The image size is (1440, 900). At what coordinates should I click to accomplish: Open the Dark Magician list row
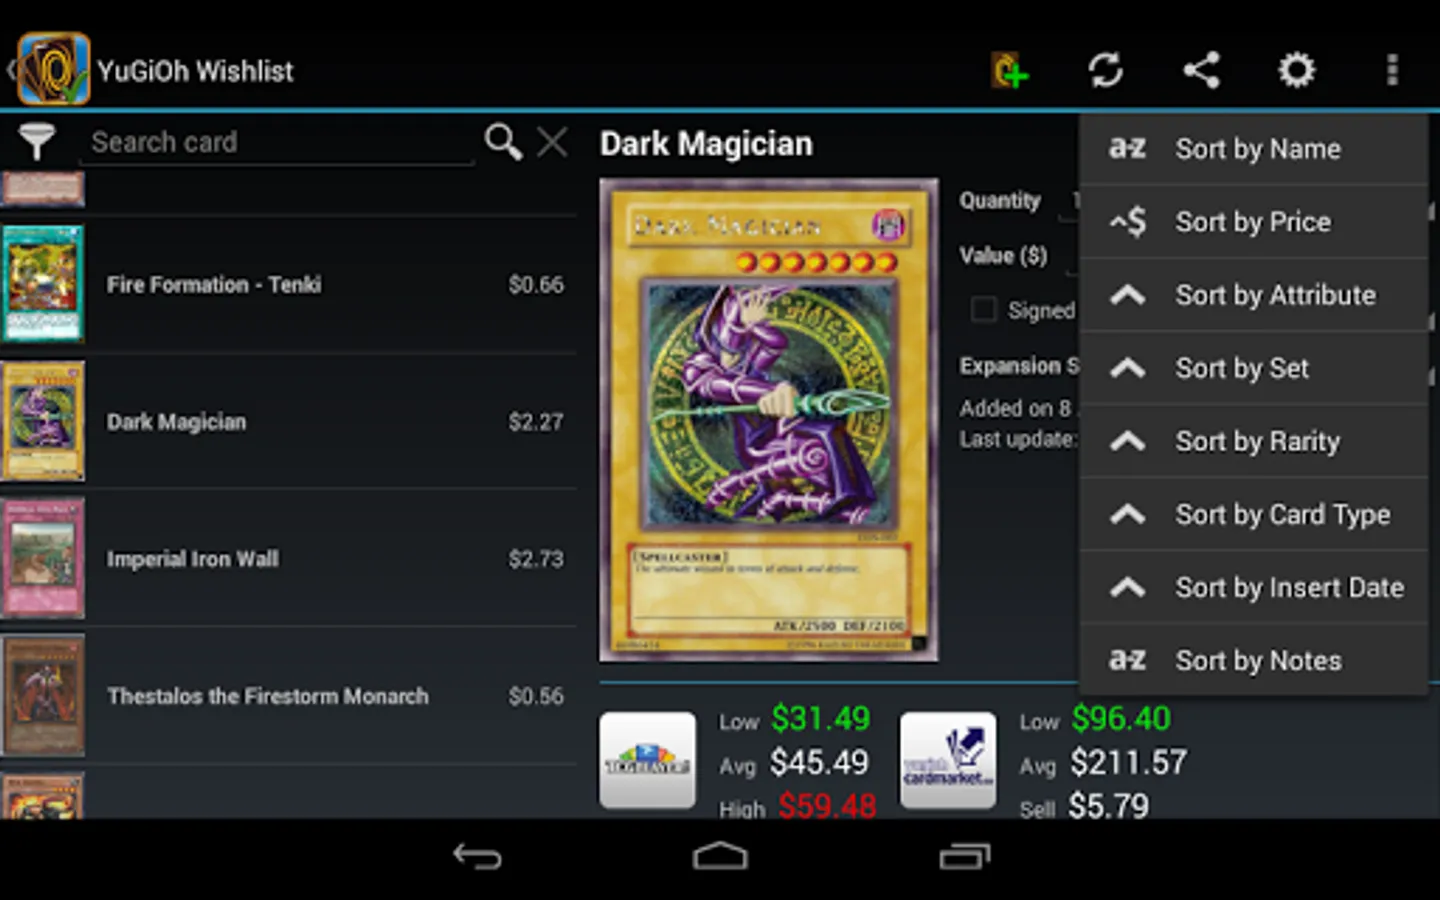[288, 421]
